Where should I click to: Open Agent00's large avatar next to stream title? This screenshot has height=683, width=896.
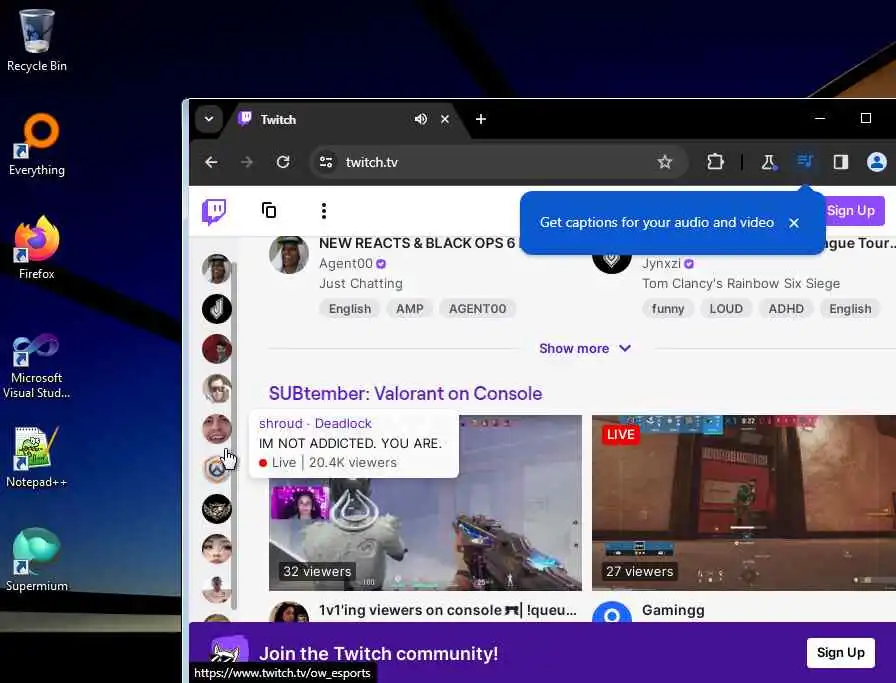tap(289, 254)
